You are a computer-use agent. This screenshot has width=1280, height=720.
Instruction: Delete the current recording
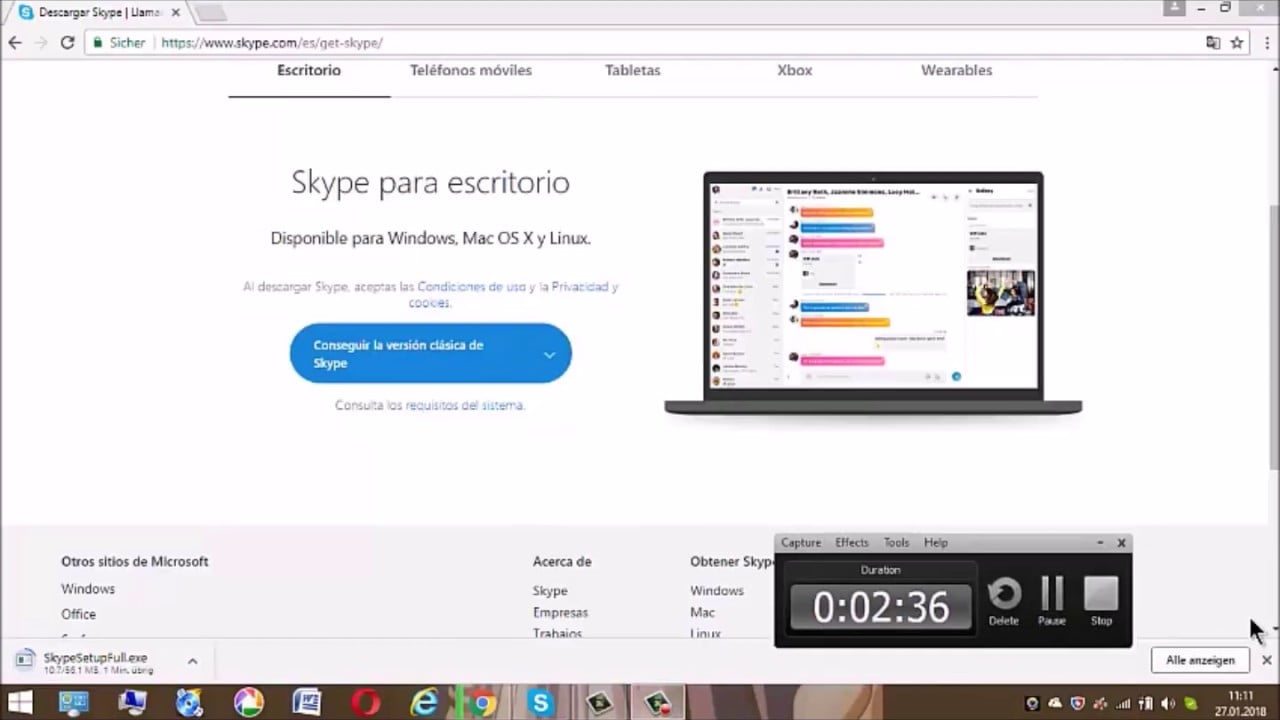point(1004,600)
